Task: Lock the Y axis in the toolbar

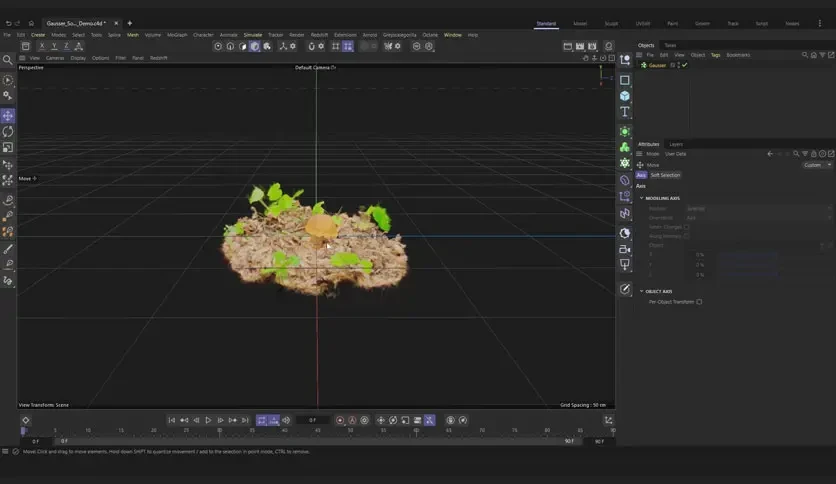Action: click(x=54, y=46)
